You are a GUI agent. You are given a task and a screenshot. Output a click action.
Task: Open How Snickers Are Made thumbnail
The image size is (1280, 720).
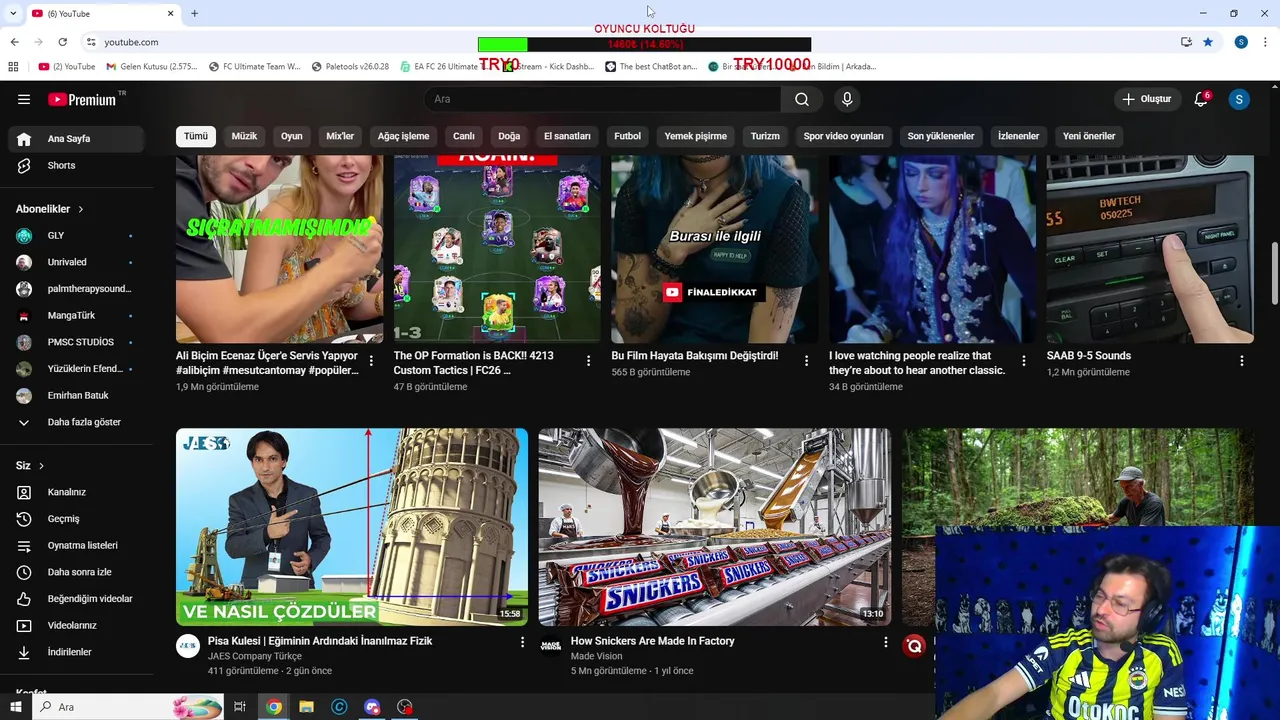(714, 527)
